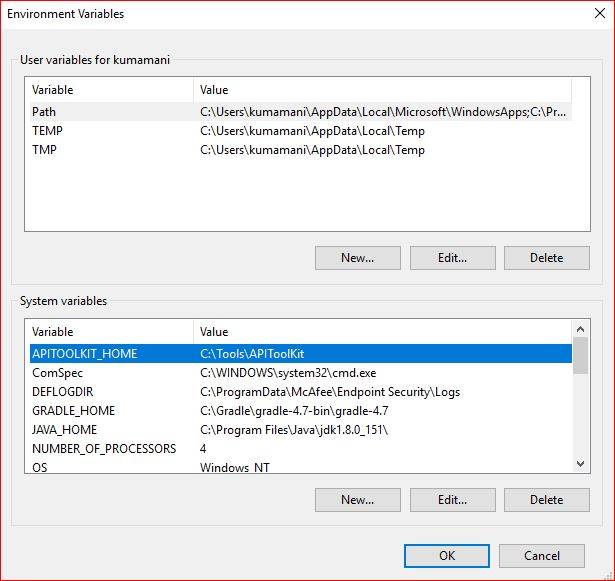
Task: Click the McAfee Endpoint Security Logs value
Action: coord(330,392)
